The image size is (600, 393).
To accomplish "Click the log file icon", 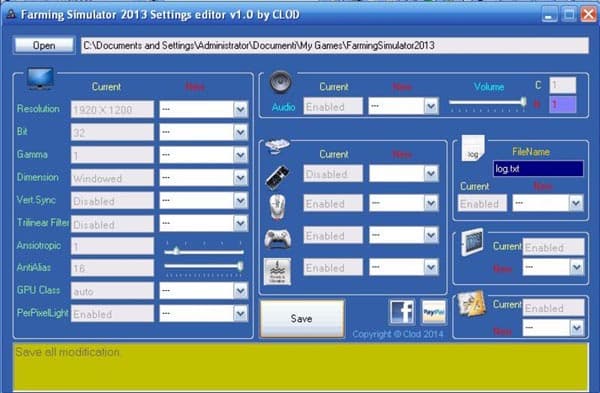I will pos(473,148).
